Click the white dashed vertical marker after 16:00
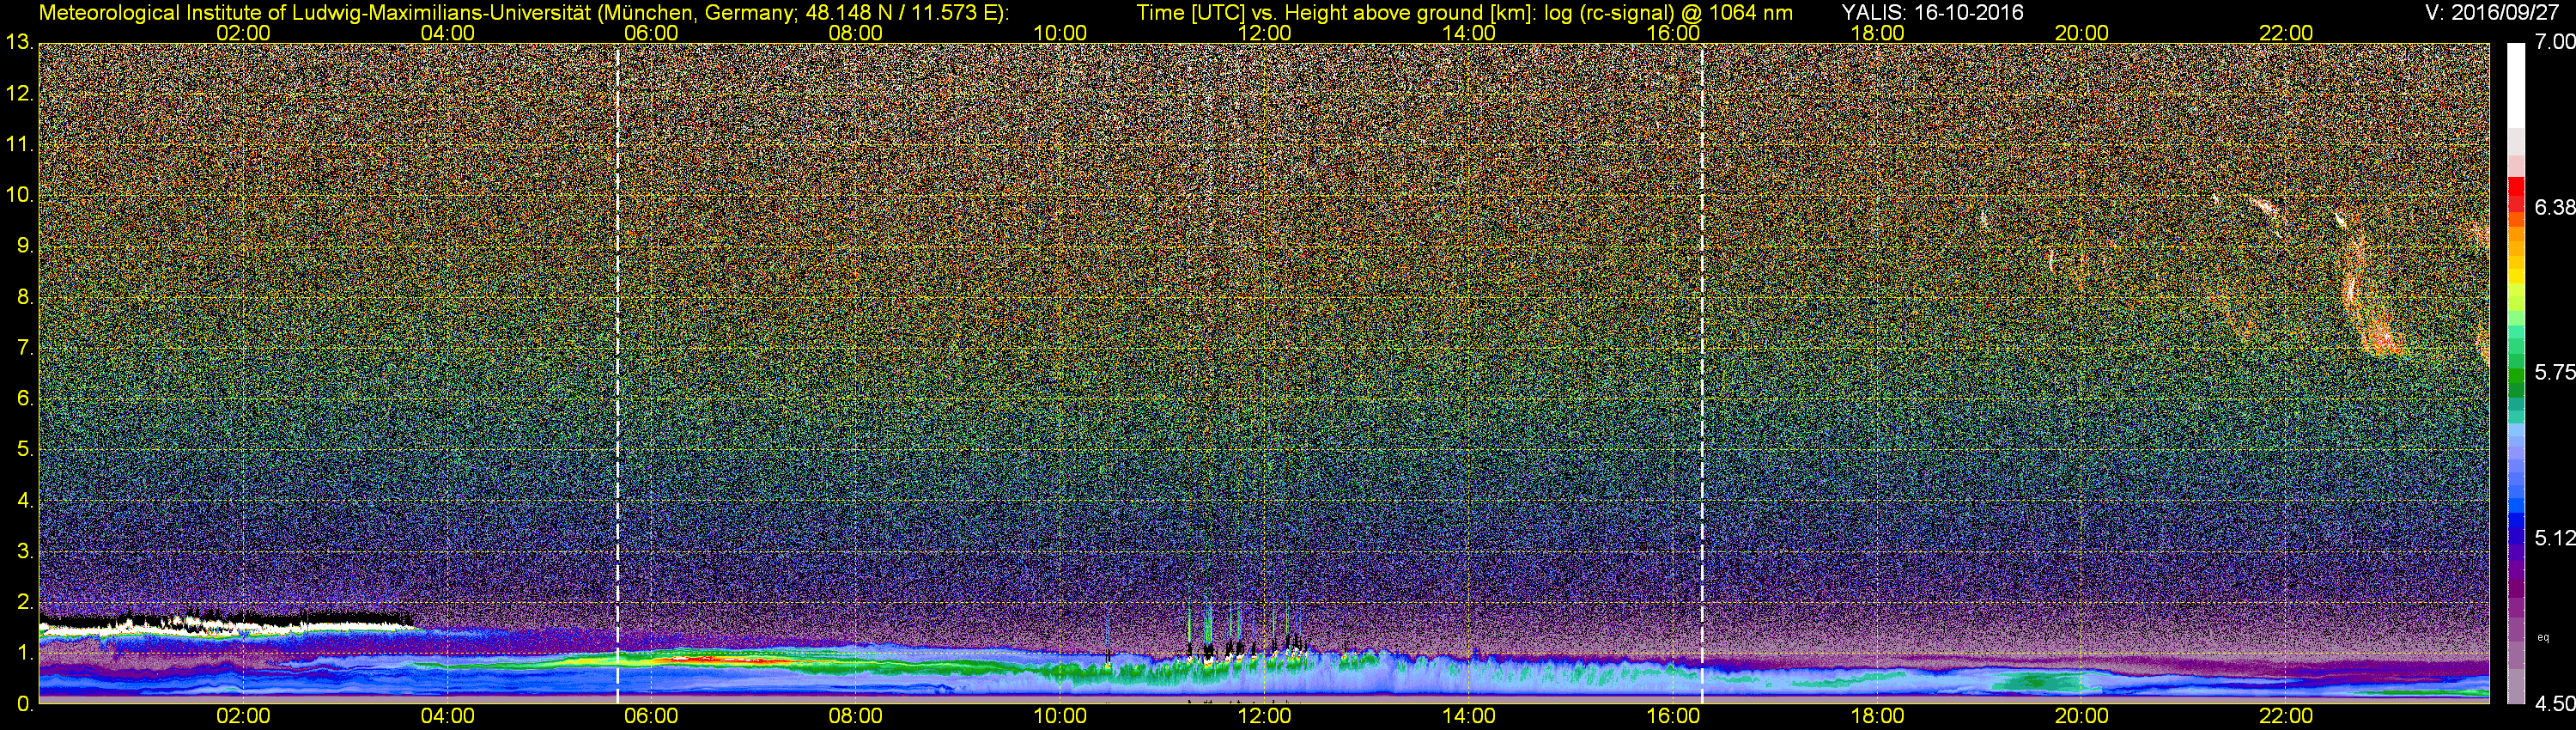Image resolution: width=2576 pixels, height=730 pixels. click(1702, 373)
